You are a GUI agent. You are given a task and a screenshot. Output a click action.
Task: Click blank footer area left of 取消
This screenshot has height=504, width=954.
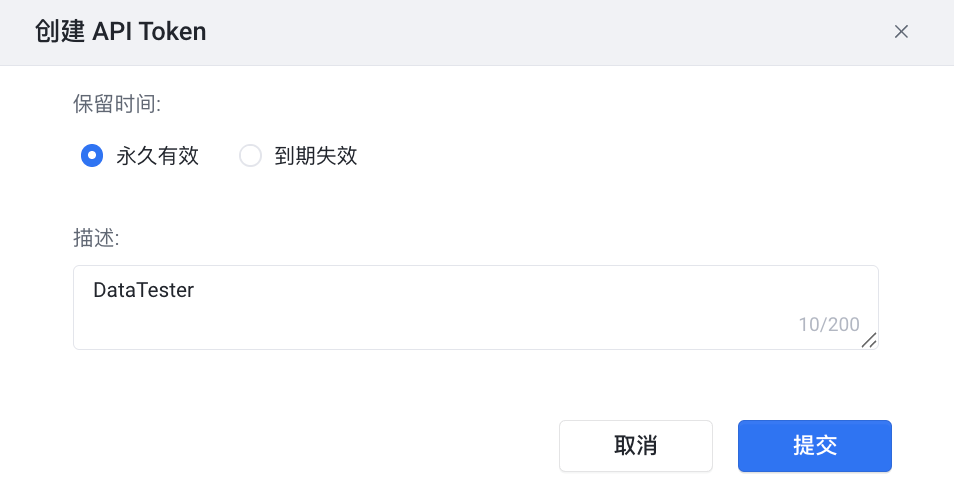pos(300,445)
